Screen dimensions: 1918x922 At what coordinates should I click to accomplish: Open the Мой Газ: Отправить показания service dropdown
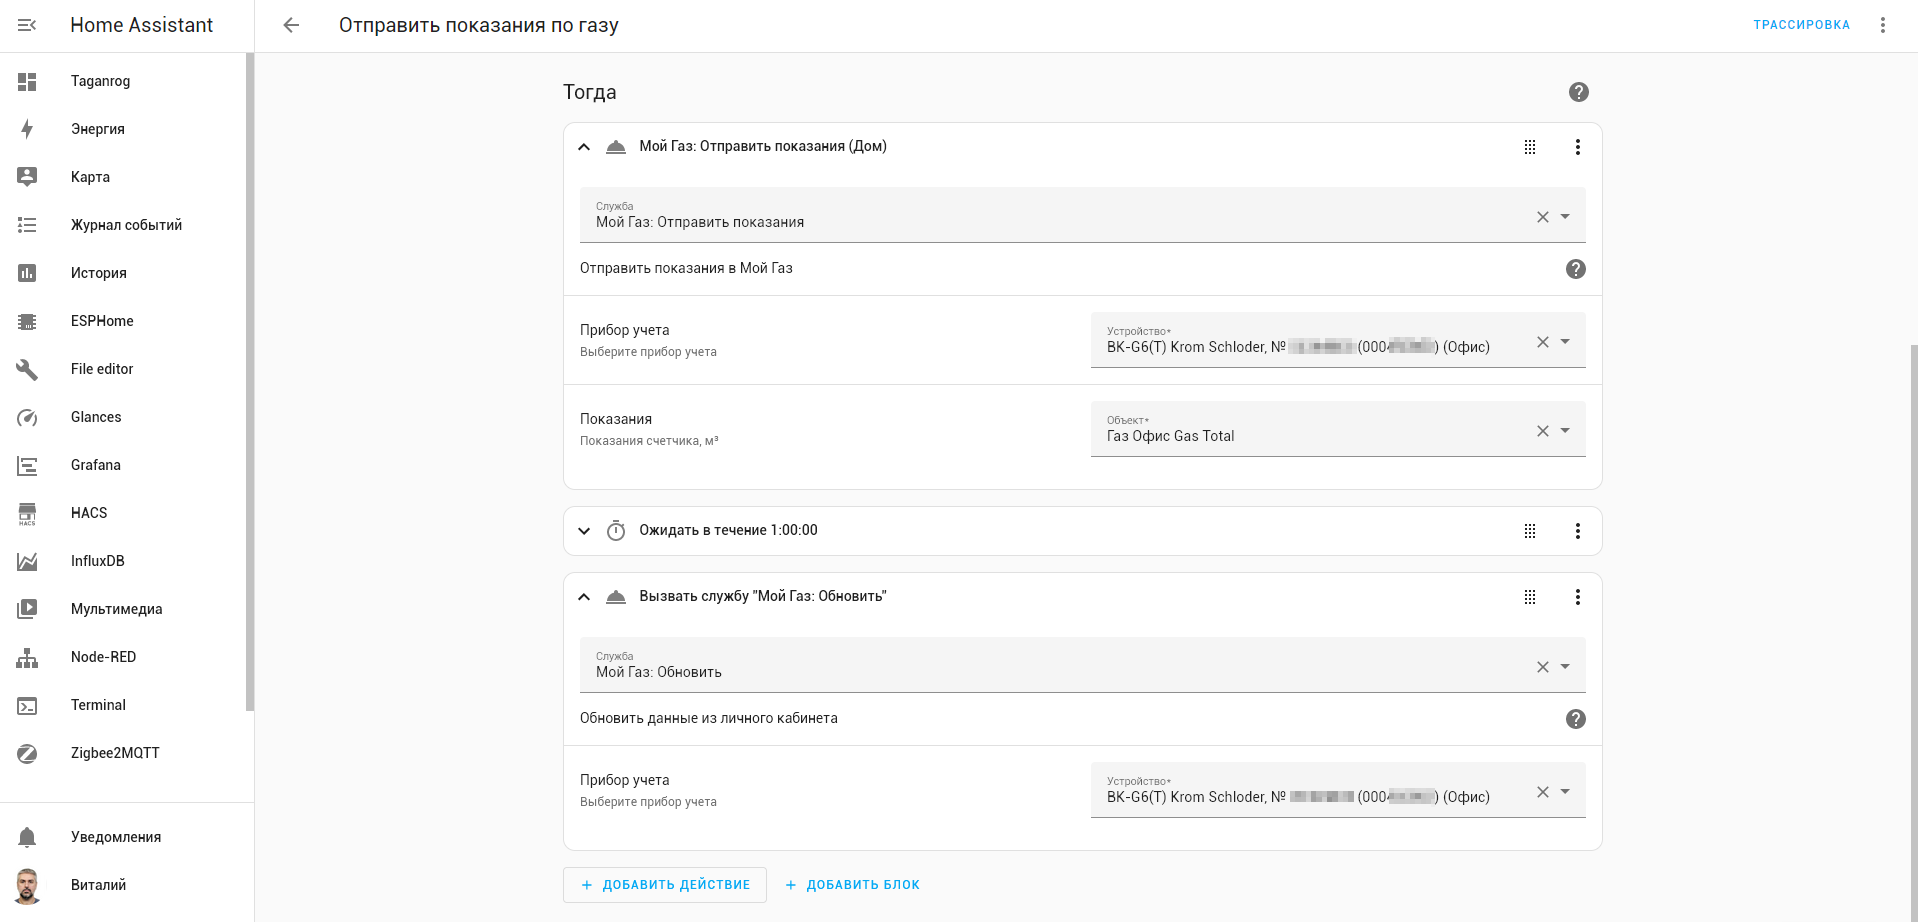[1565, 217]
